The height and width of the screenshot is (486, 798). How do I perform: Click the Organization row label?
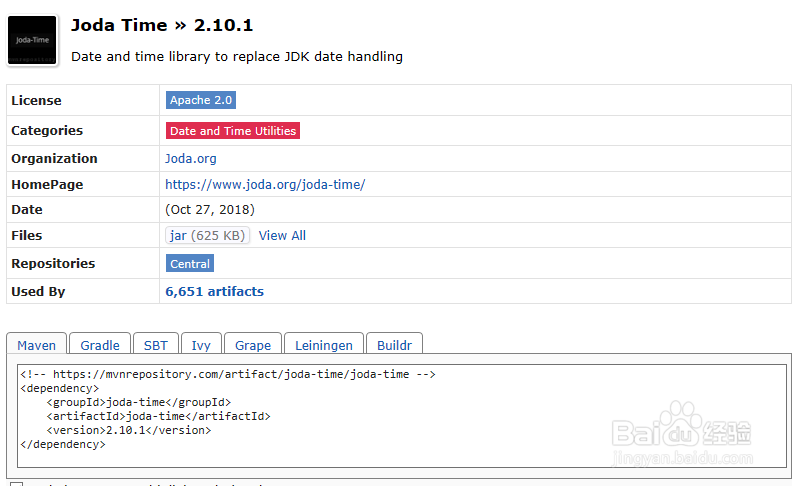tap(54, 159)
